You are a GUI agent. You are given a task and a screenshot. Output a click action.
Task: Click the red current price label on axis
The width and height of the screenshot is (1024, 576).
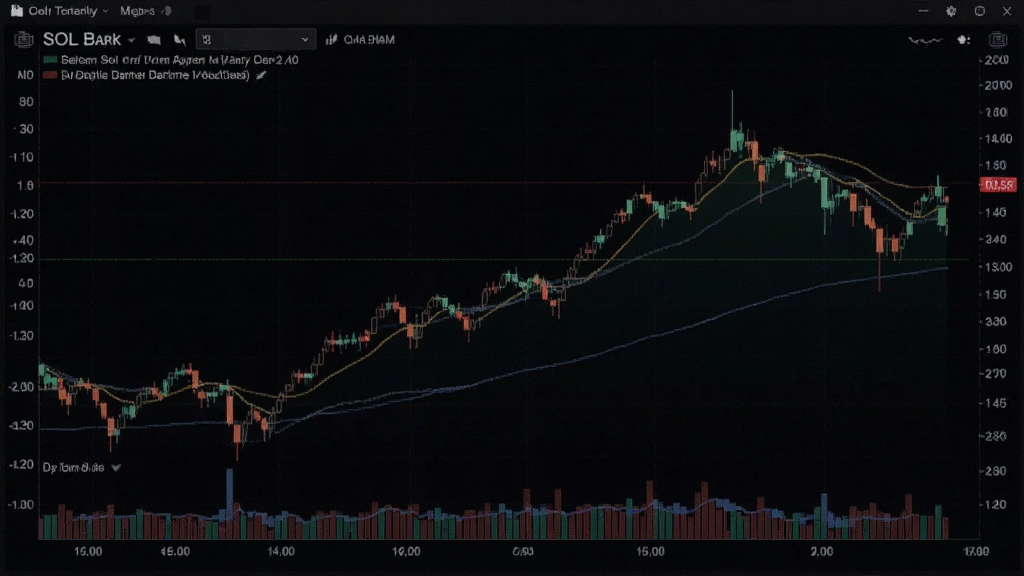click(998, 185)
